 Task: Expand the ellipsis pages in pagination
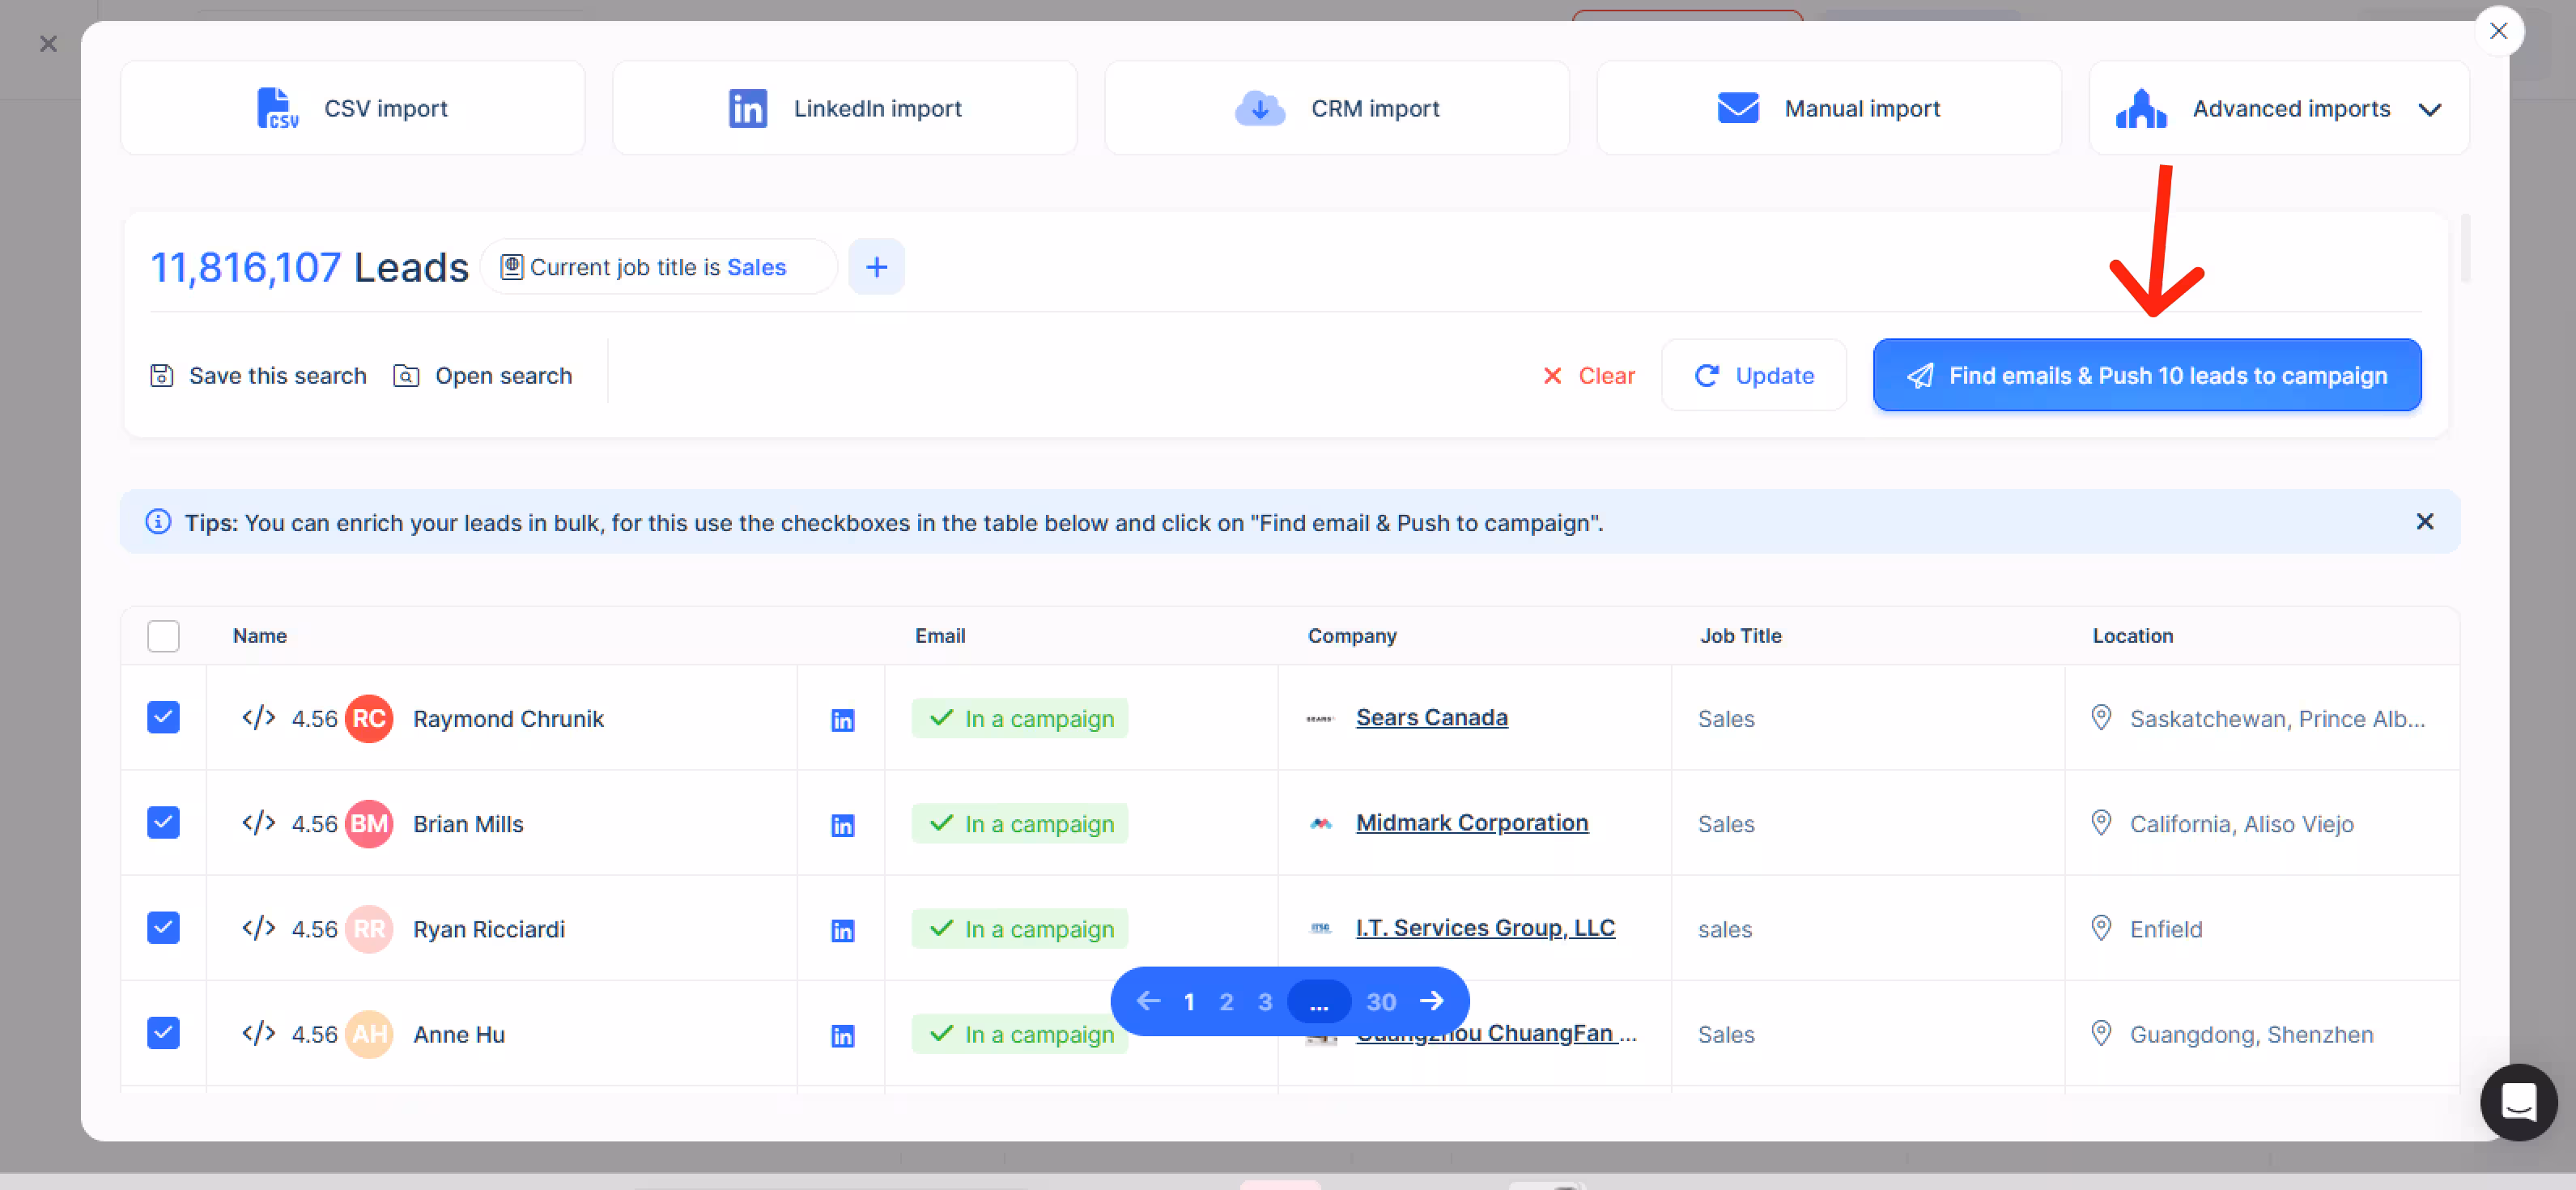pos(1319,1001)
